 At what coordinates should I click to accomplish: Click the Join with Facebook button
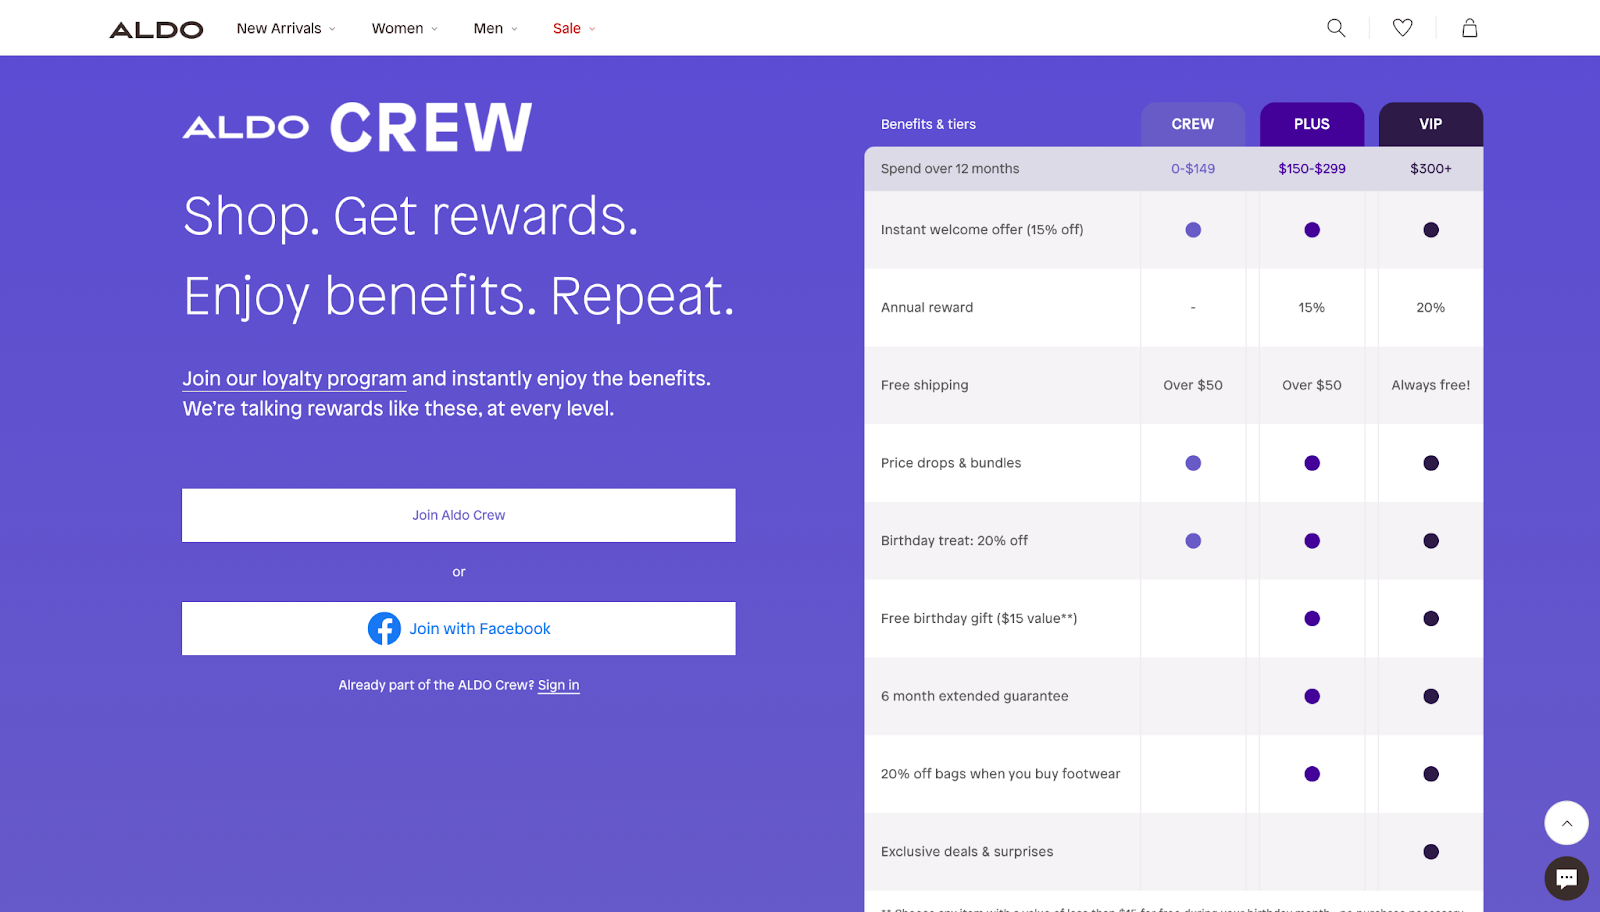[459, 628]
